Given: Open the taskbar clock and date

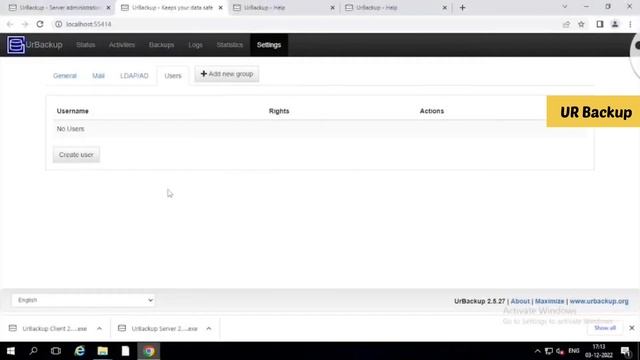Looking at the screenshot, I should (599, 351).
